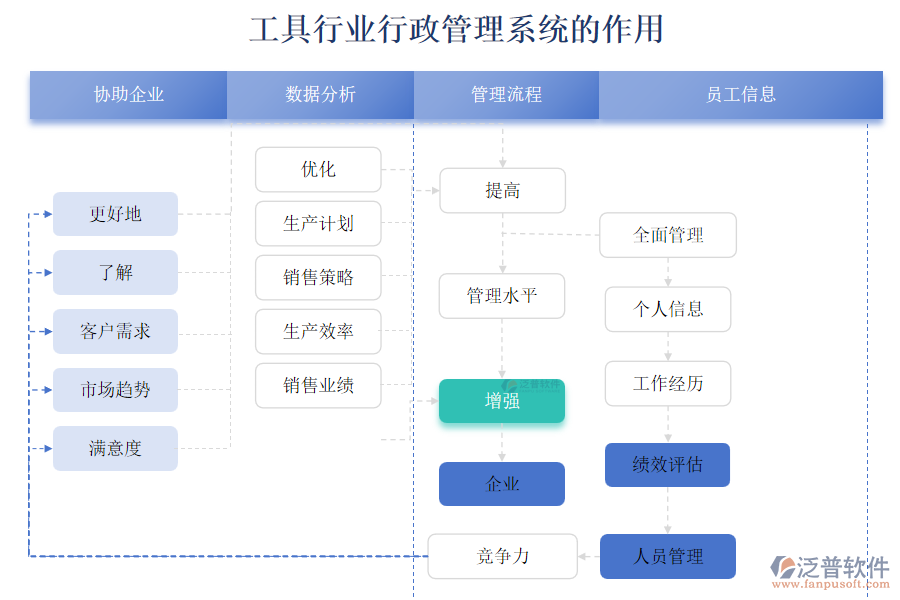Select the highlighted green 增强 node
The height and width of the screenshot is (600, 900).
502,401
